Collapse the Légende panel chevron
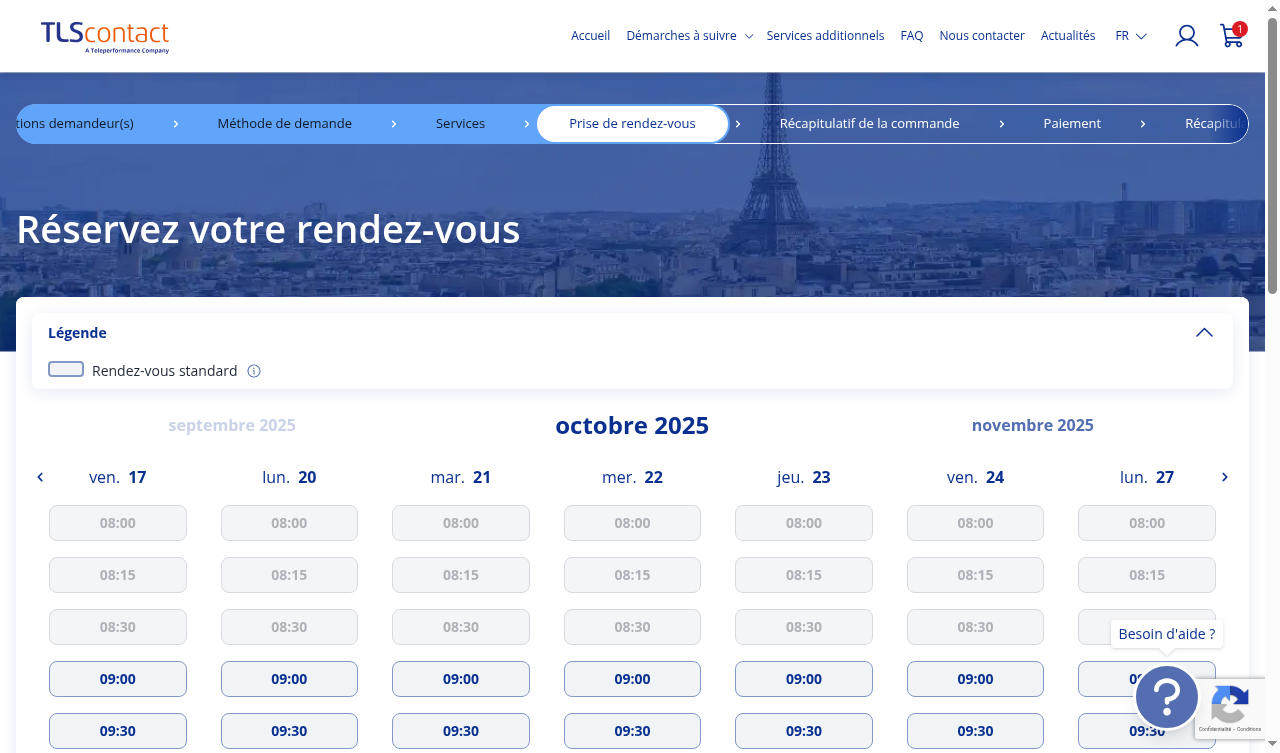This screenshot has width=1280, height=753. coord(1204,333)
